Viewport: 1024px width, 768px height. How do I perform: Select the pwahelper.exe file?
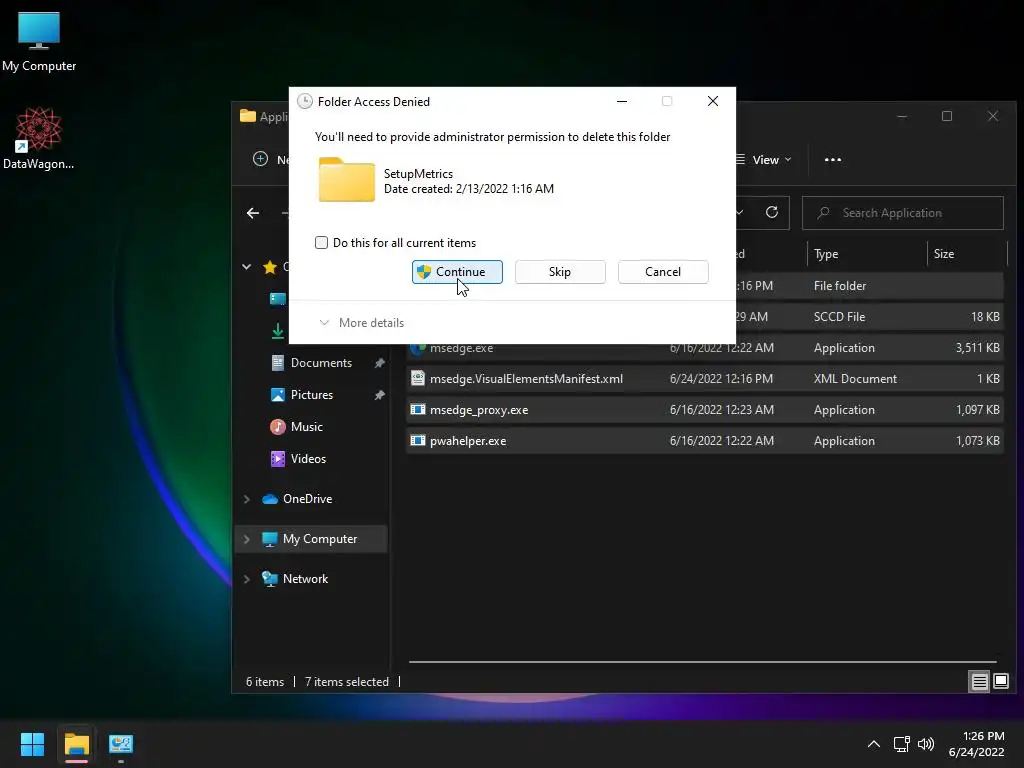point(704,441)
